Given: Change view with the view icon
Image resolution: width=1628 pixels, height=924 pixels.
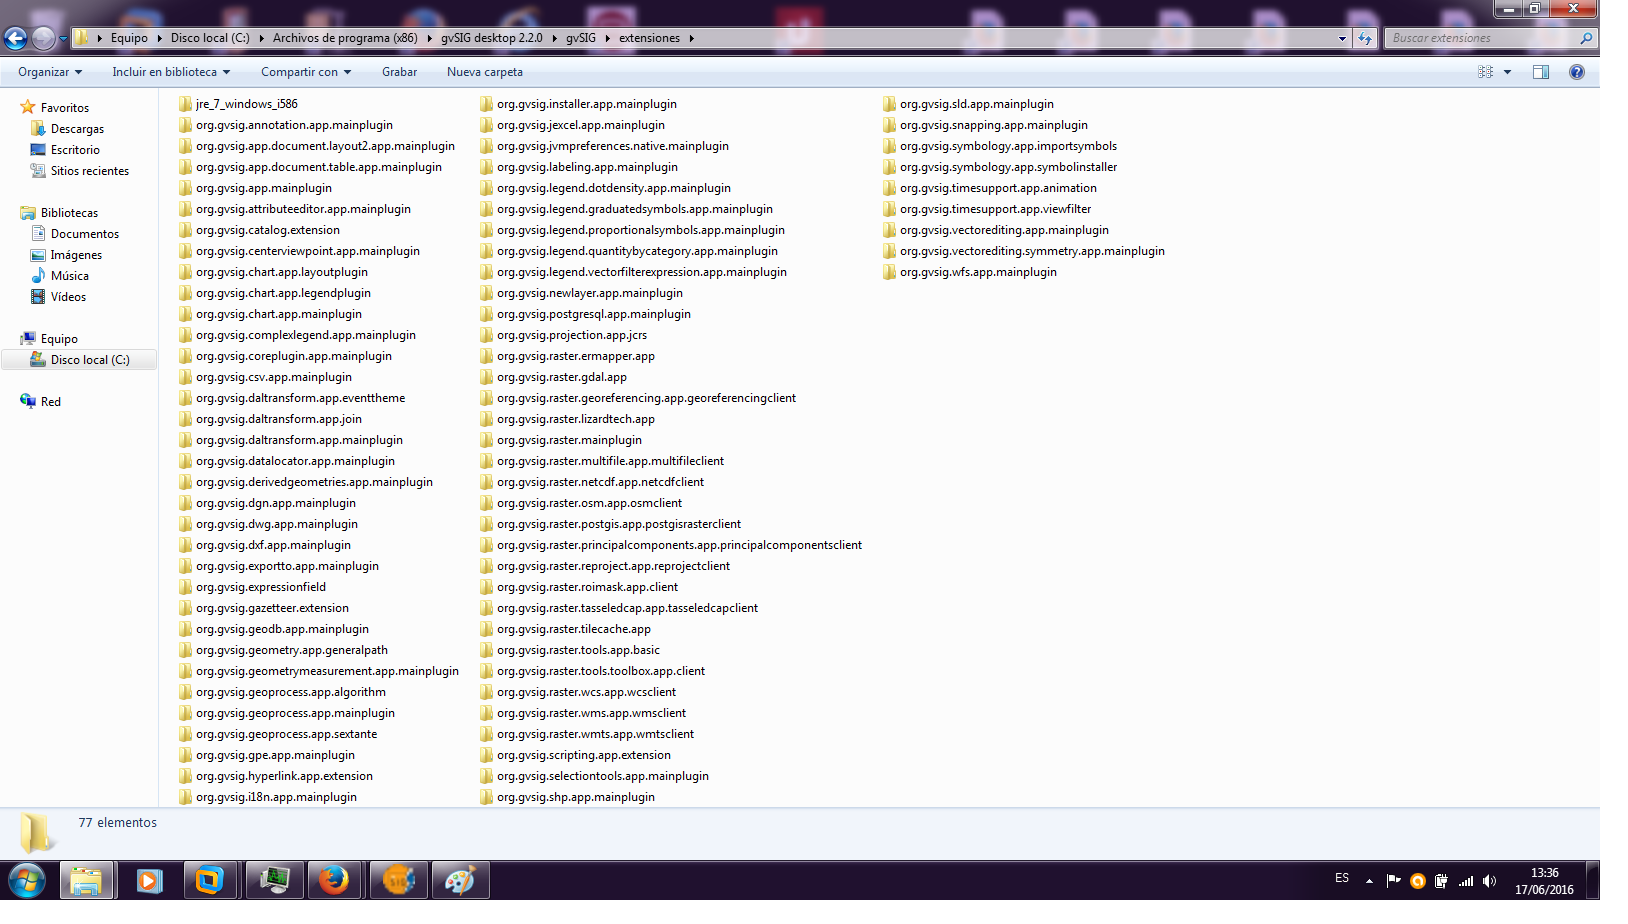Looking at the screenshot, I should pos(1485,72).
